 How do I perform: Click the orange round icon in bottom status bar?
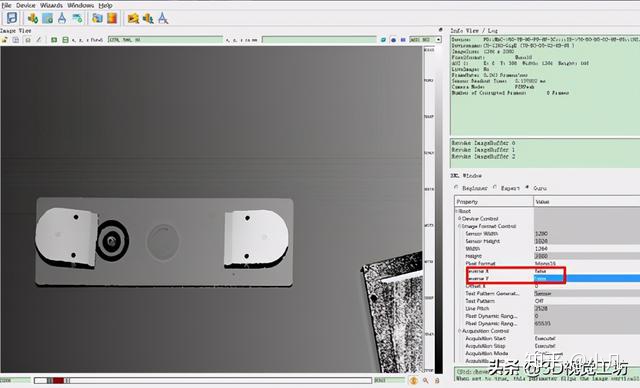[x=413, y=380]
